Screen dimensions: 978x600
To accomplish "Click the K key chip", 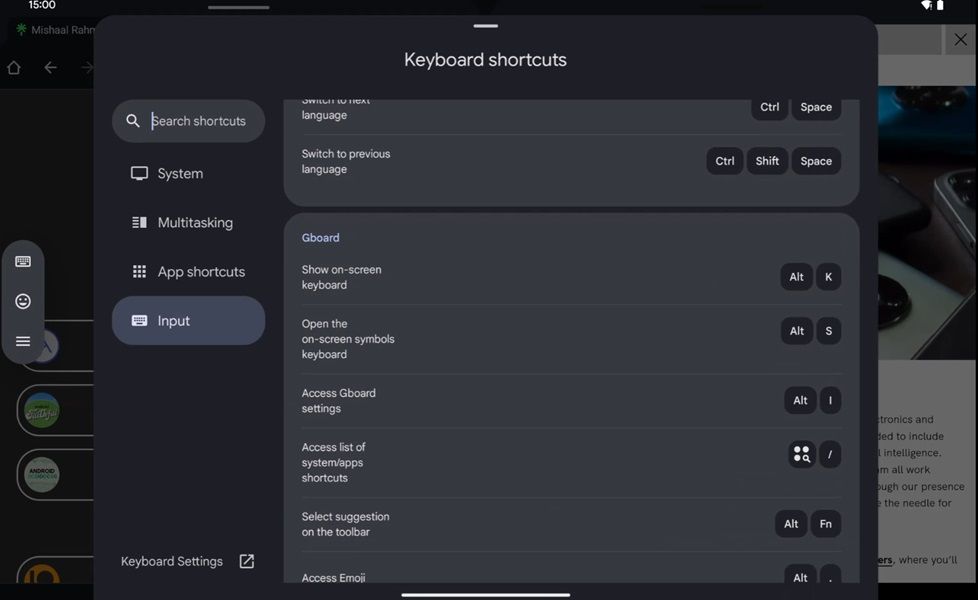I will pos(828,277).
